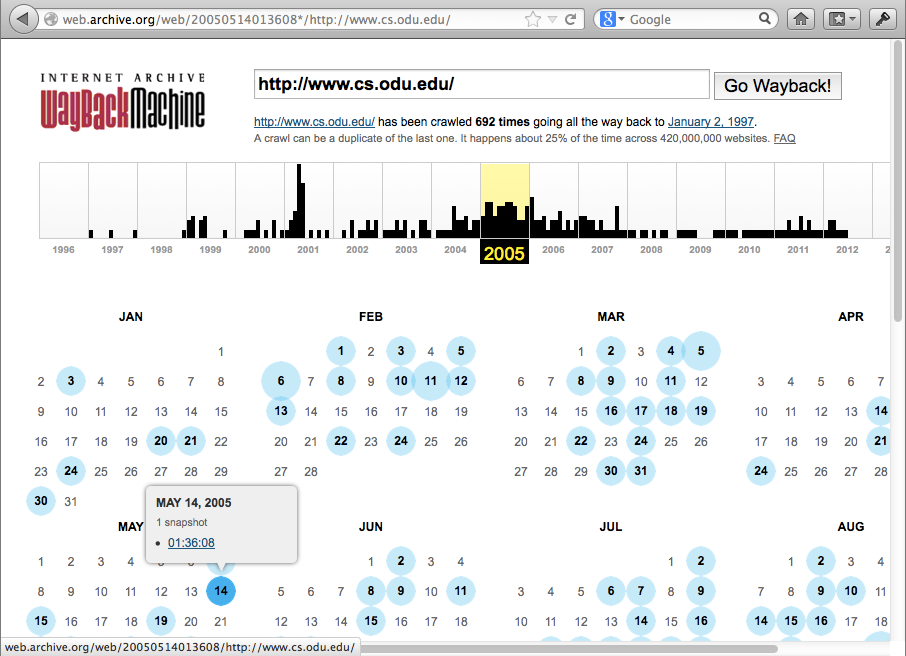The height and width of the screenshot is (656, 906).
Task: Open the Wayback Machine logo
Action: coord(122,102)
